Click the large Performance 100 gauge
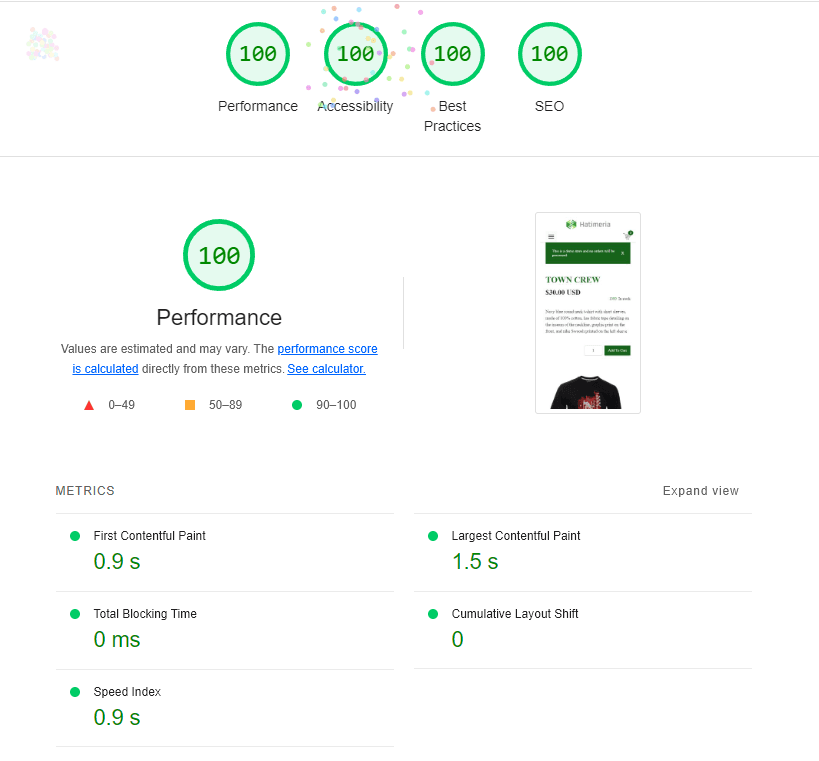This screenshot has height=761, width=819. pos(219,256)
